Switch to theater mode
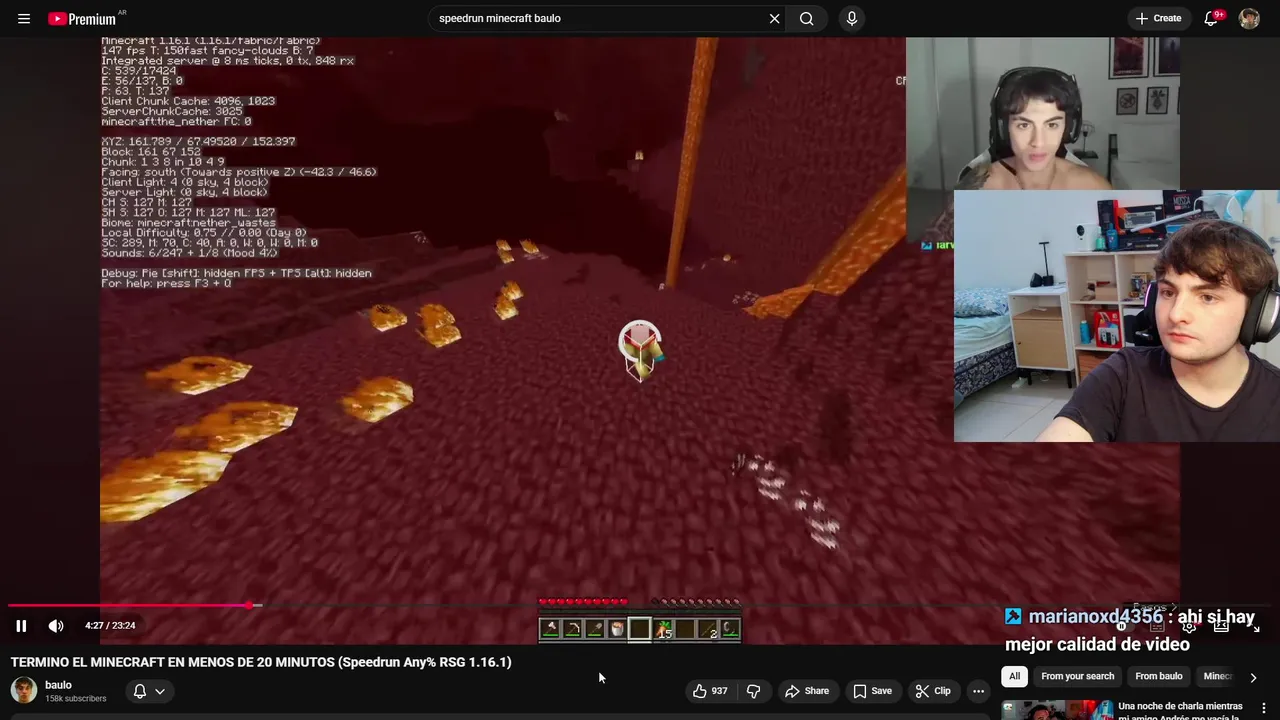This screenshot has width=1280, height=720. pyautogui.click(x=1221, y=626)
